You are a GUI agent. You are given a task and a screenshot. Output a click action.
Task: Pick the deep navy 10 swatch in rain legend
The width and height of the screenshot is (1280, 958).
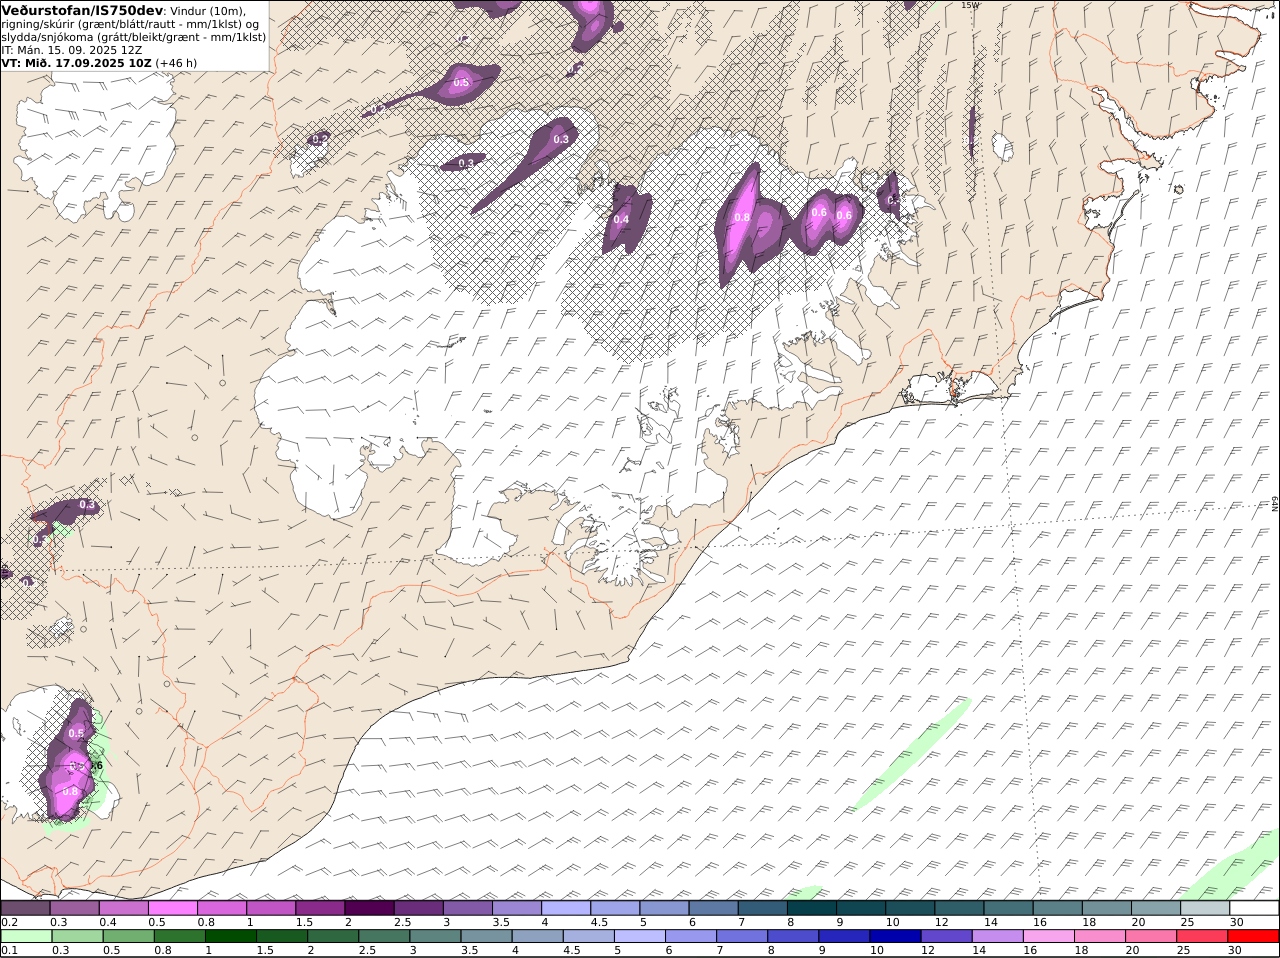click(x=895, y=937)
